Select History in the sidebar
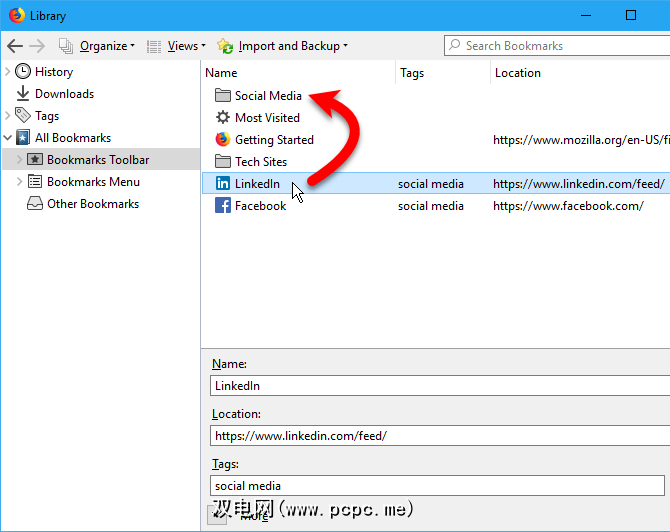Viewport: 670px width, 532px height. point(54,72)
